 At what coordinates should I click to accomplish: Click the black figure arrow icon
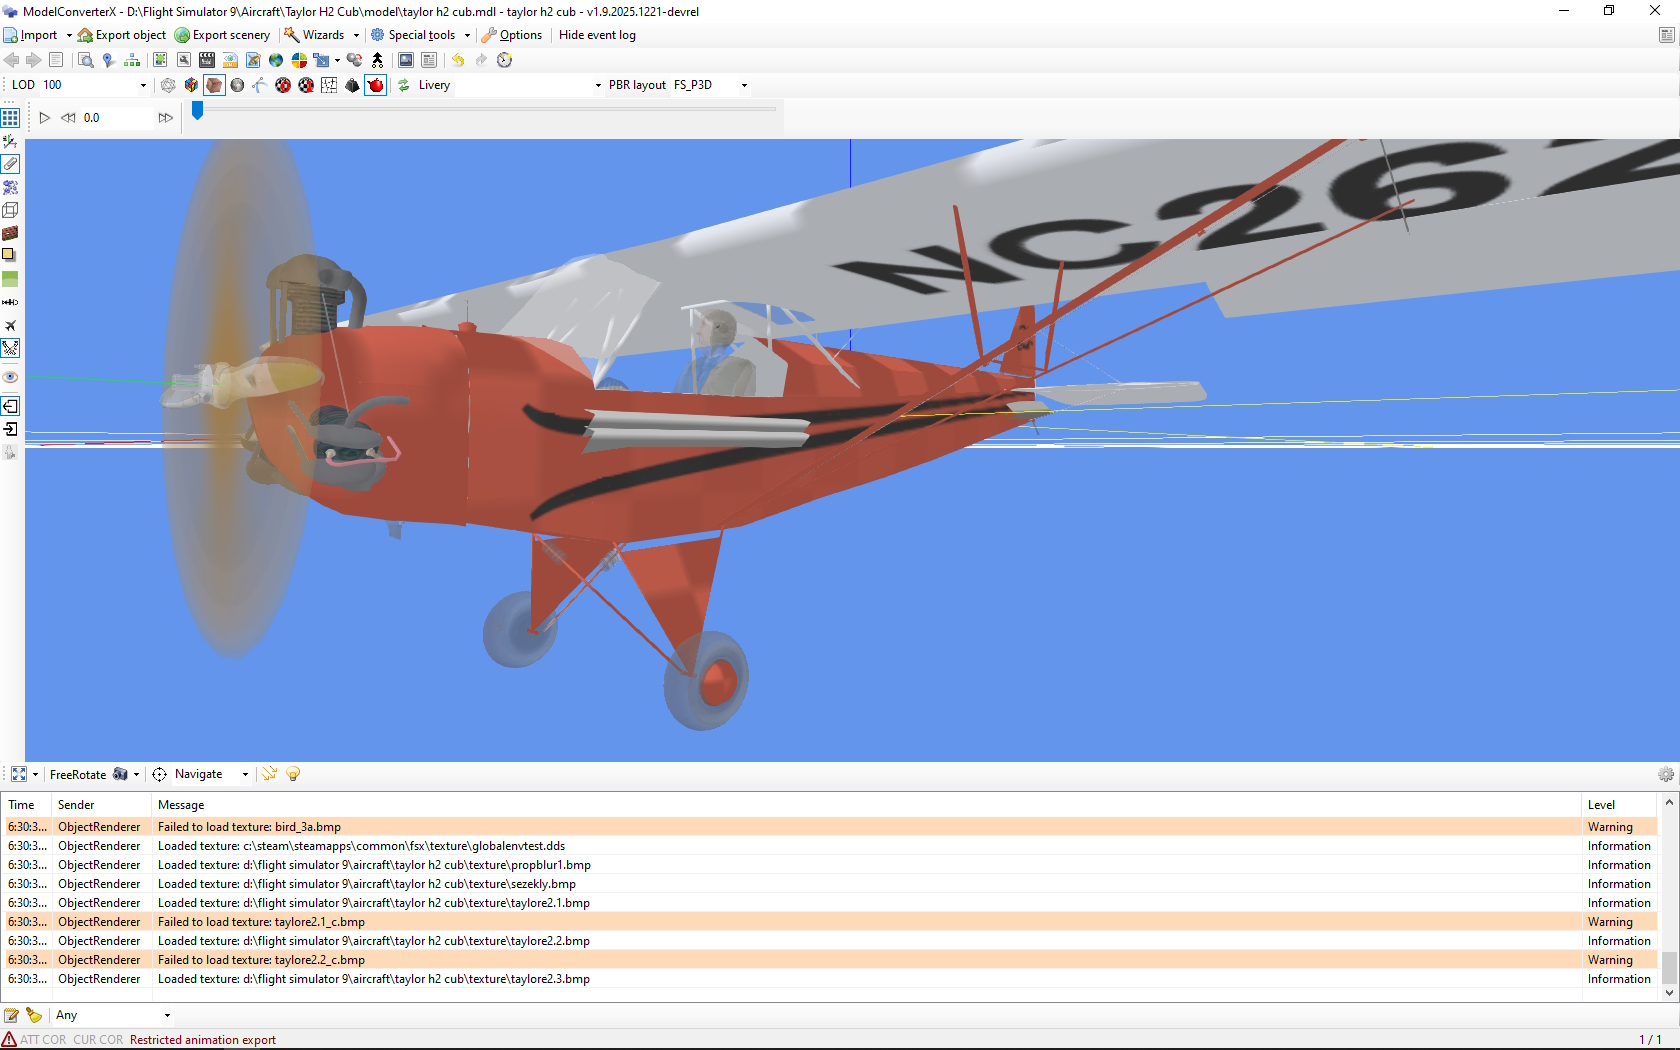point(377,60)
